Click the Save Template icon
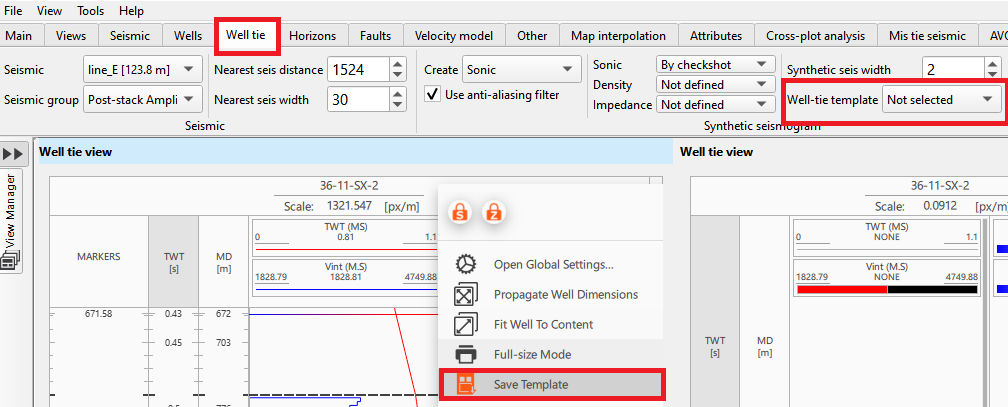This screenshot has width=1008, height=407. point(466,384)
